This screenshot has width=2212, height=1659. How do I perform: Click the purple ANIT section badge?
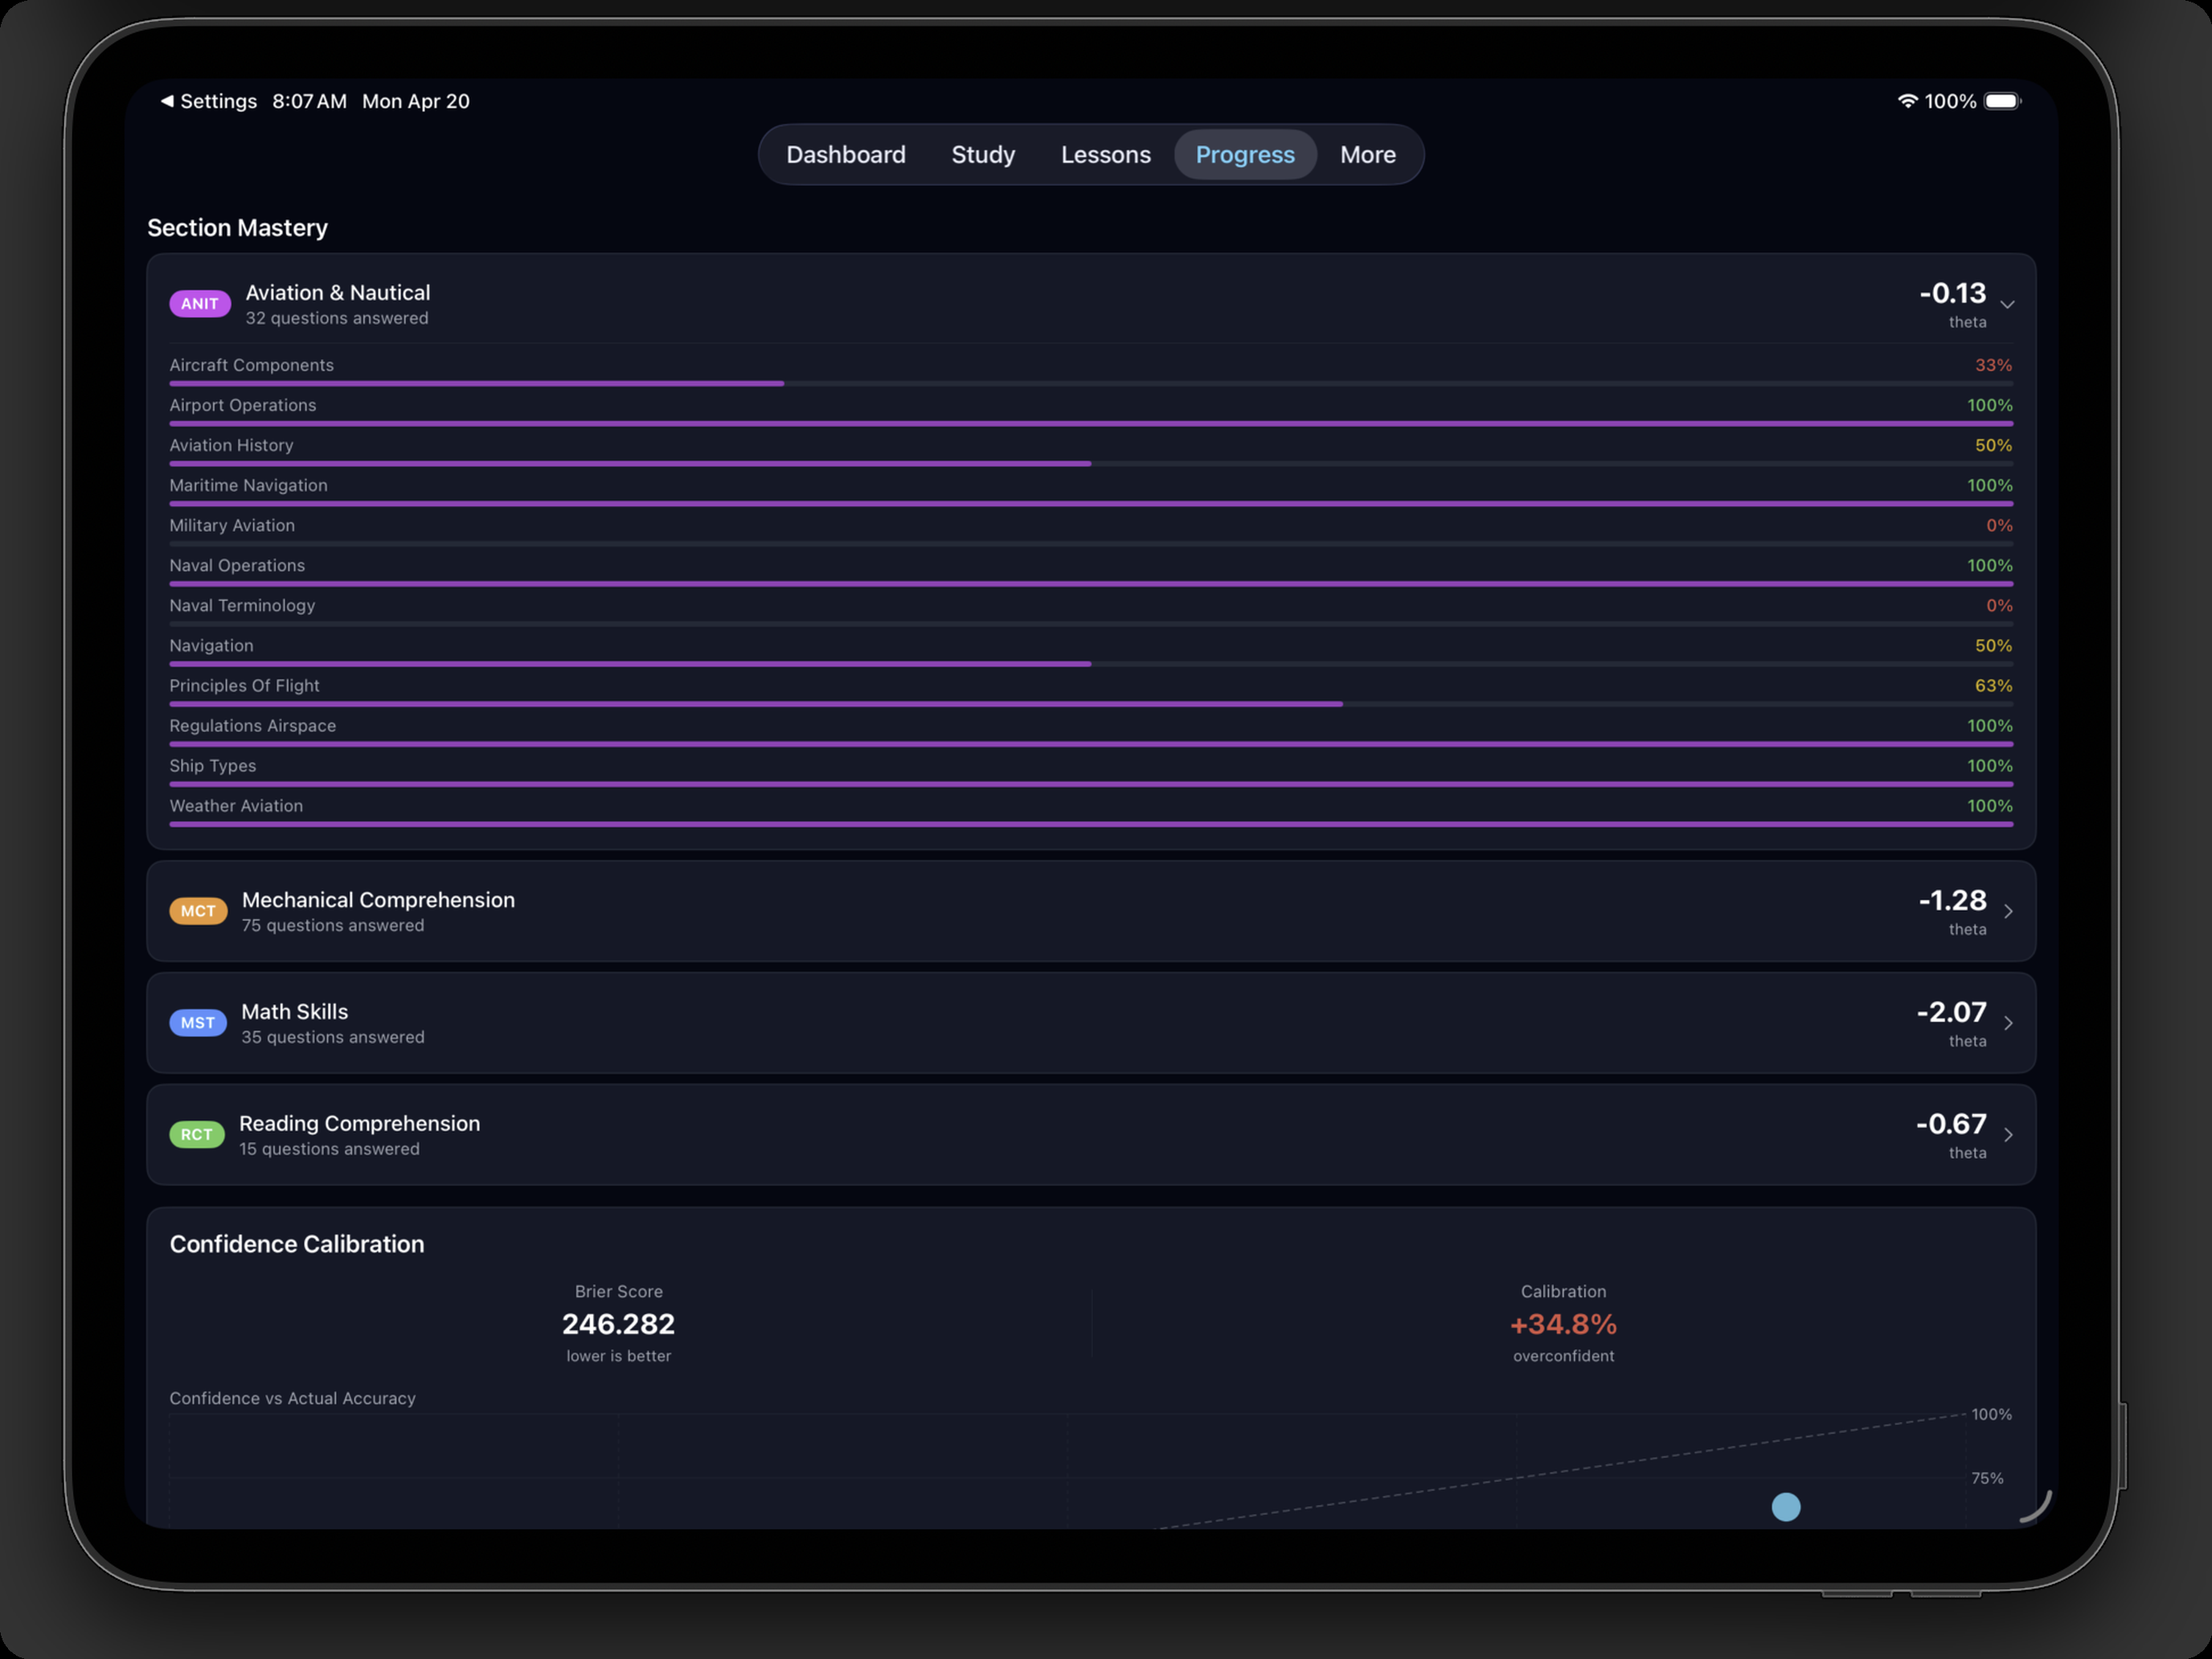(200, 304)
